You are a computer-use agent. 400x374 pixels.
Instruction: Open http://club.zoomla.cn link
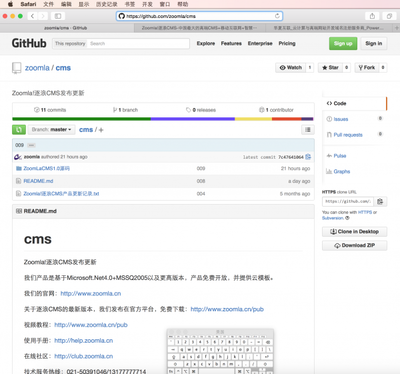(x=84, y=356)
